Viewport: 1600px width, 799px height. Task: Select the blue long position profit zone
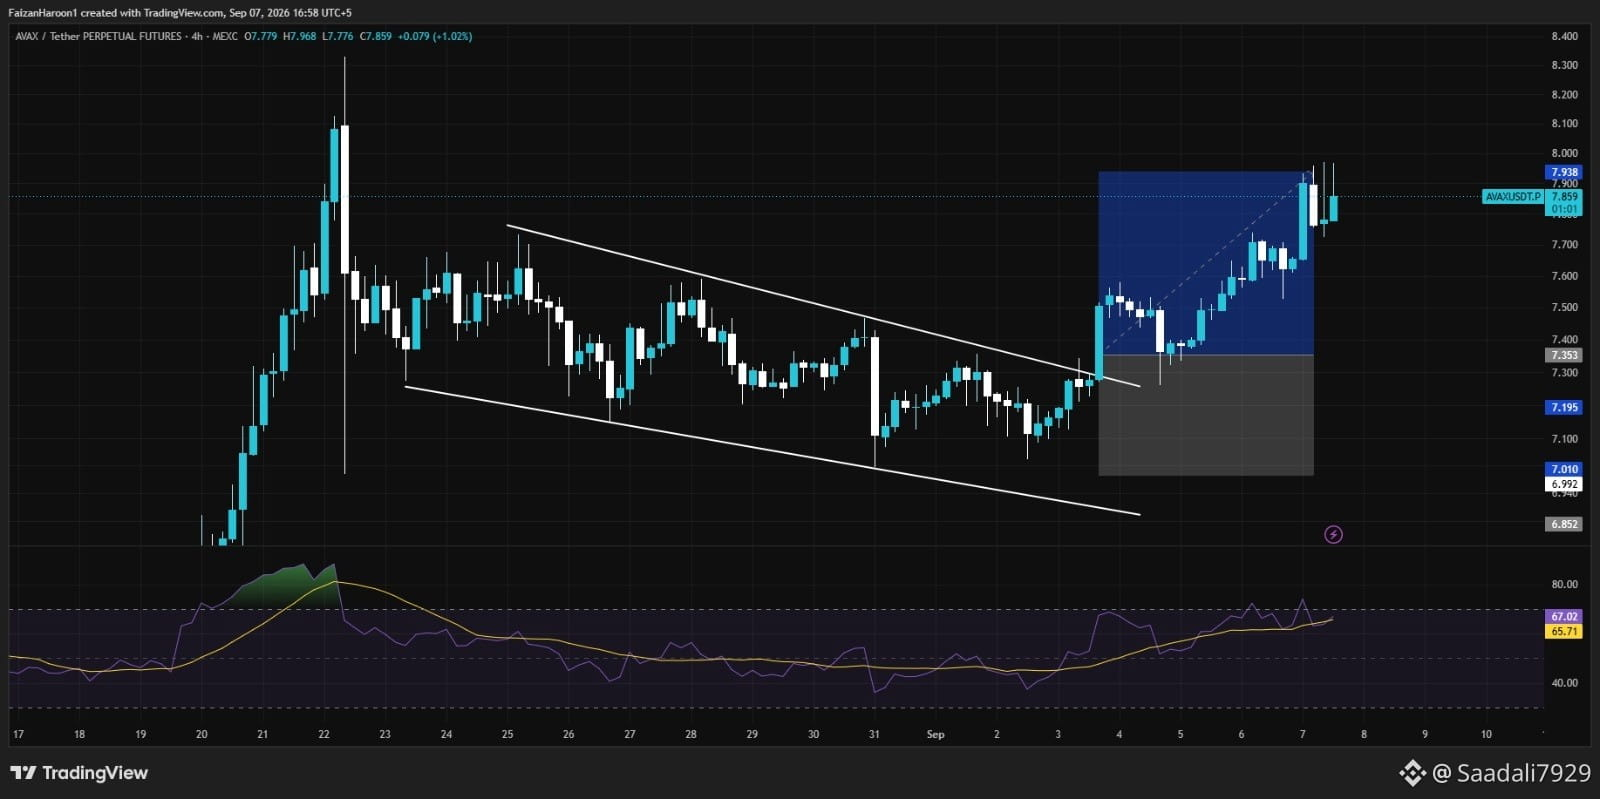[x=1205, y=263]
